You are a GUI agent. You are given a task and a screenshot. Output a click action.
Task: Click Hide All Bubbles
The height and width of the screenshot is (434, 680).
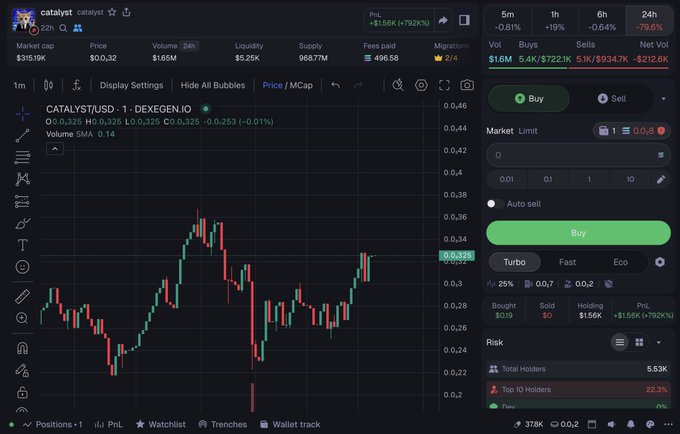click(x=212, y=85)
